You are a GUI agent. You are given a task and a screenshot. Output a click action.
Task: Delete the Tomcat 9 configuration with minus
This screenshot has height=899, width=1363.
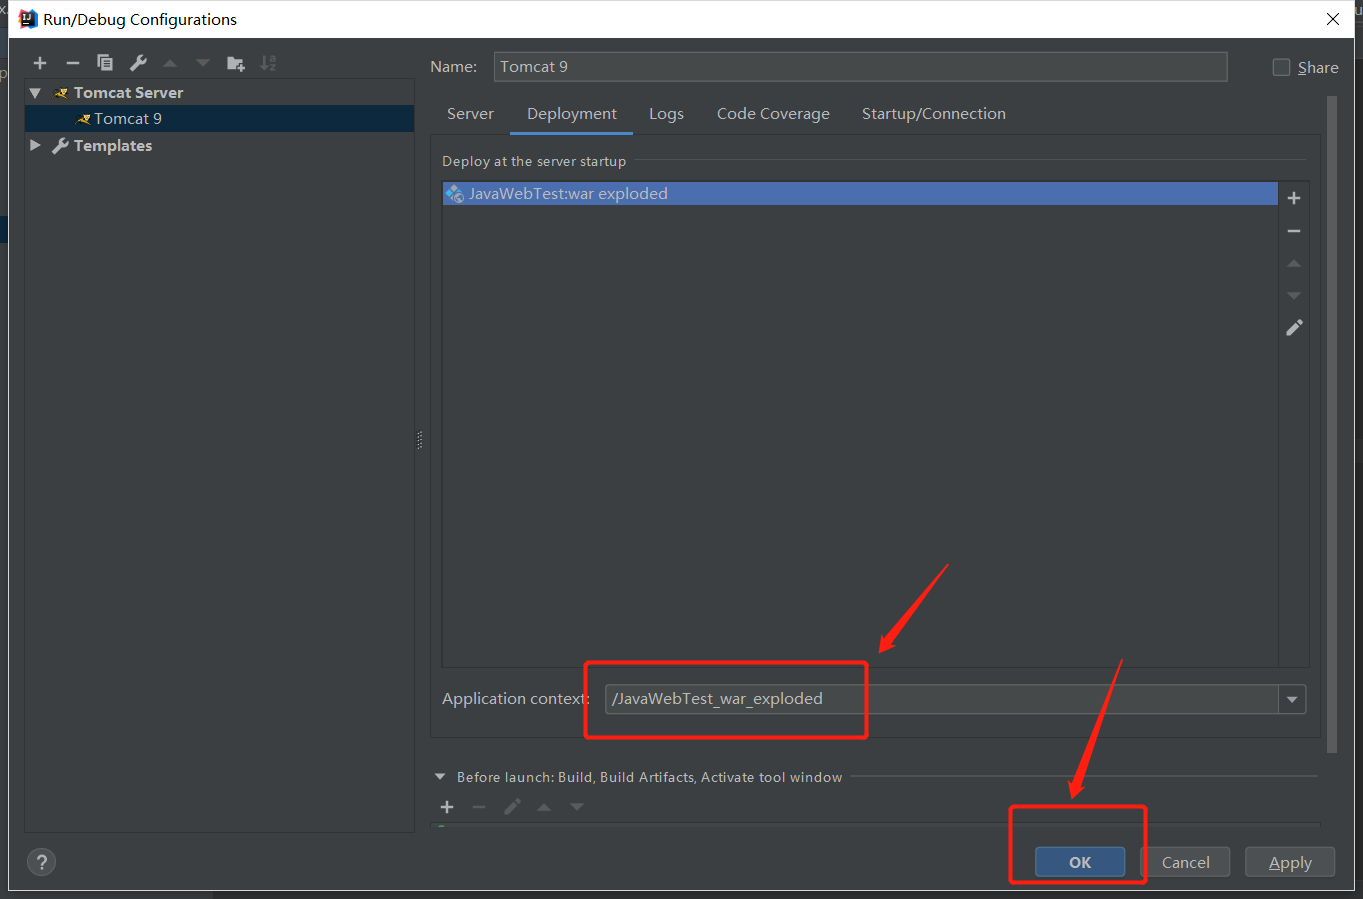[72, 62]
